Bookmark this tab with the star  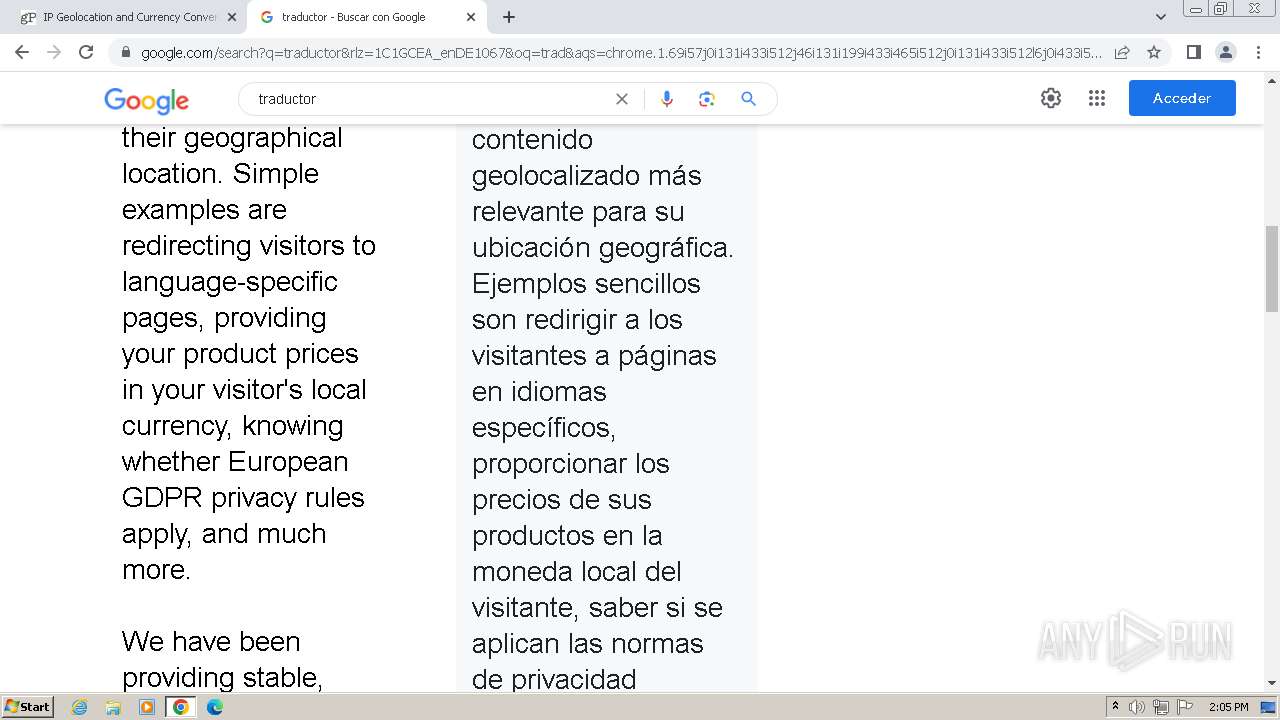(x=1154, y=52)
